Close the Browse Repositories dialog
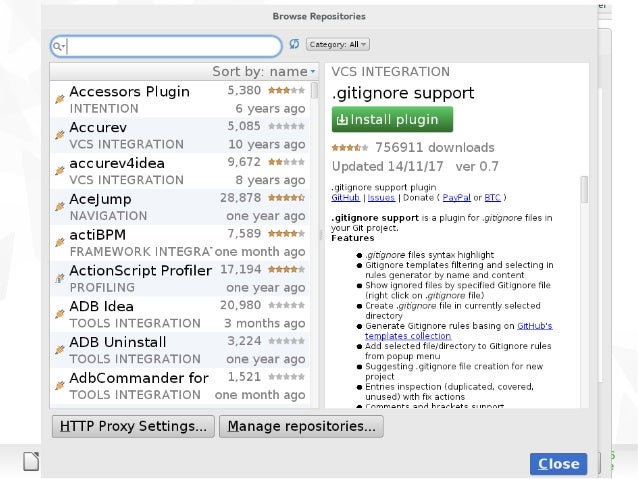Screen dimensions: 638x479 [558, 464]
